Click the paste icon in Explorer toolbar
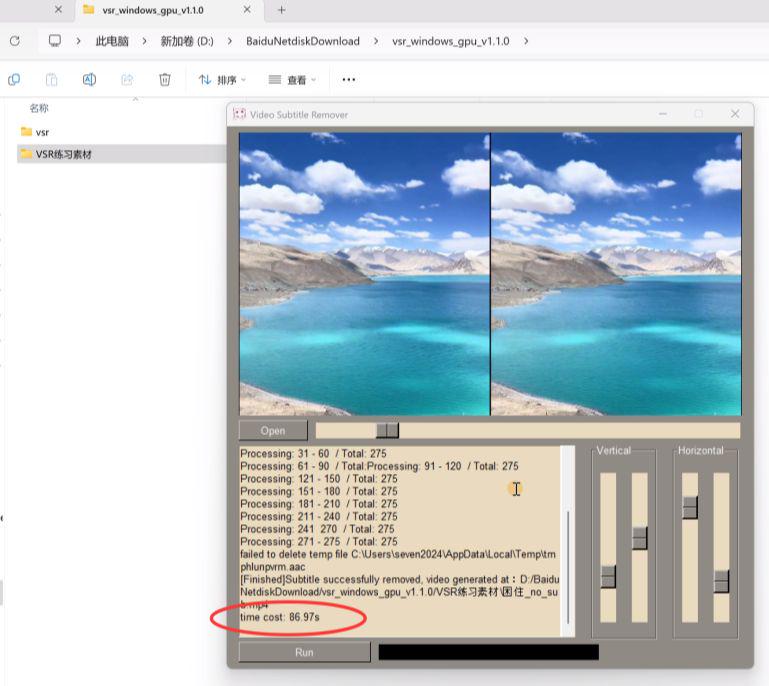Image resolution: width=769 pixels, height=686 pixels. coord(51,79)
